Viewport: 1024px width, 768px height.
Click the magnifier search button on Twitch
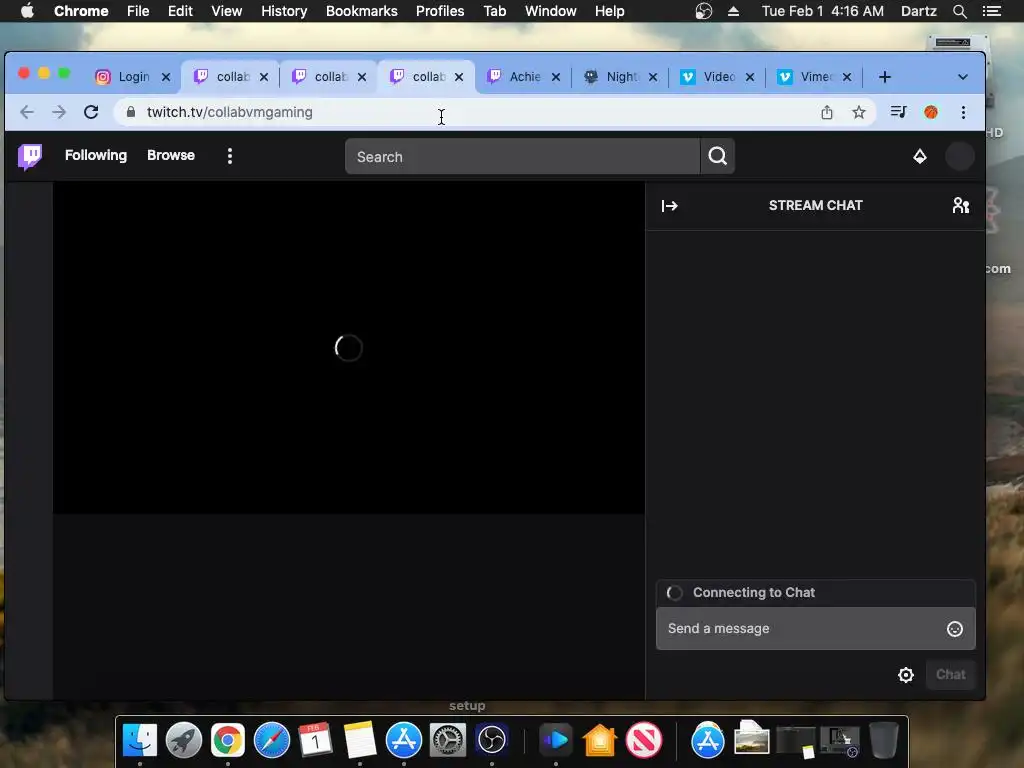click(718, 156)
